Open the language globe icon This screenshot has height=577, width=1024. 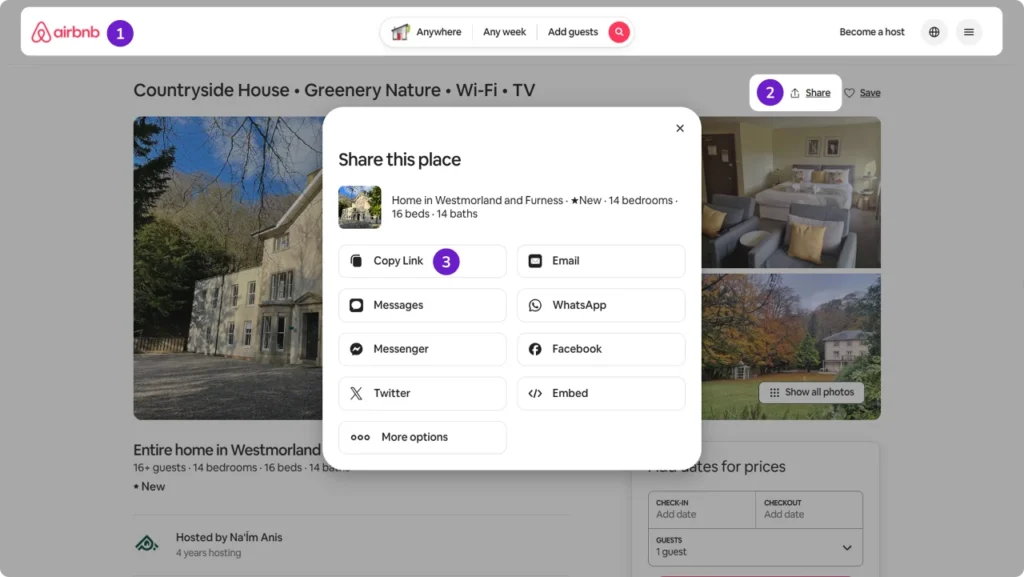[934, 31]
